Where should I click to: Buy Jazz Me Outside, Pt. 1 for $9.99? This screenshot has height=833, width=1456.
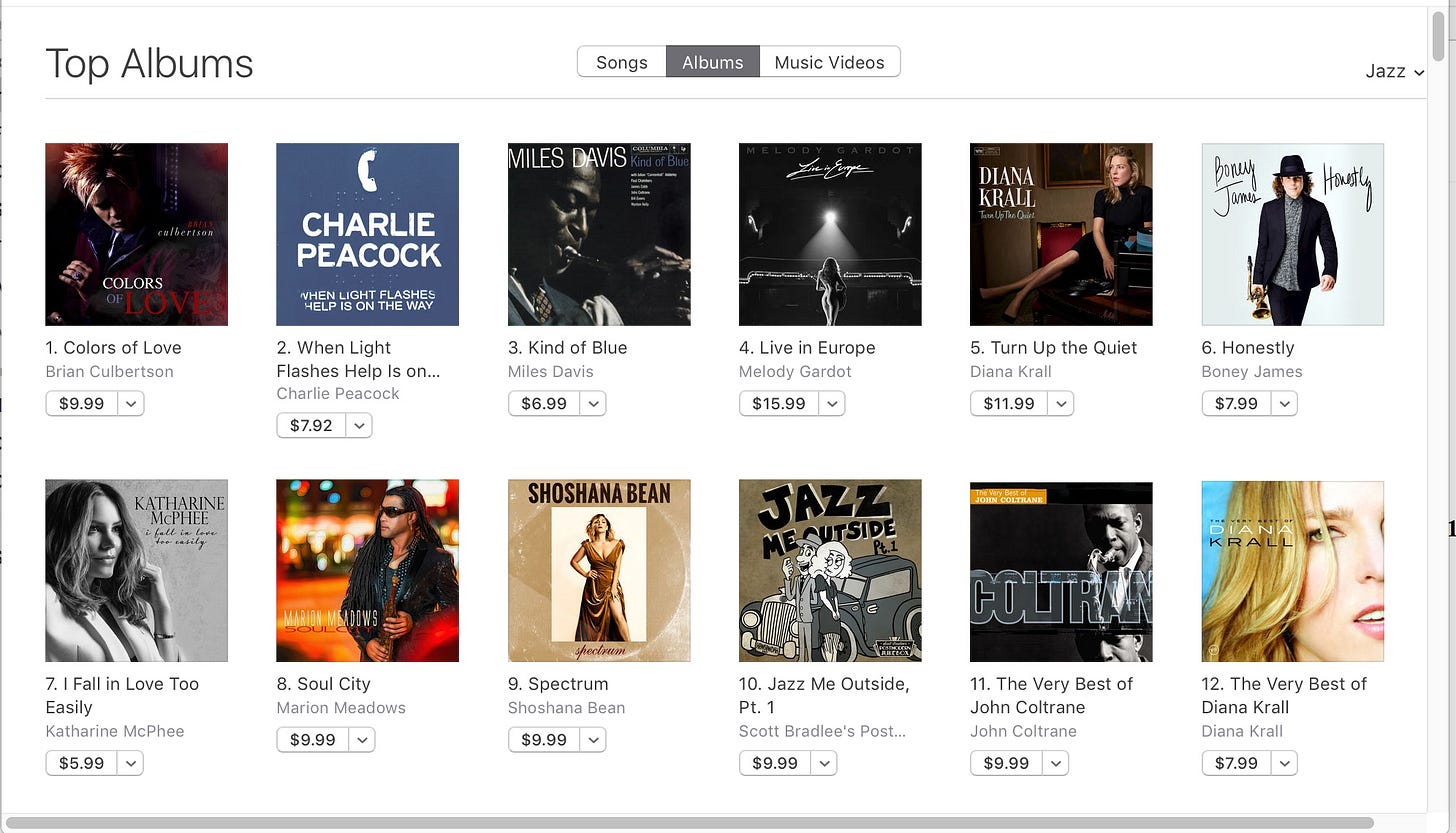click(775, 763)
